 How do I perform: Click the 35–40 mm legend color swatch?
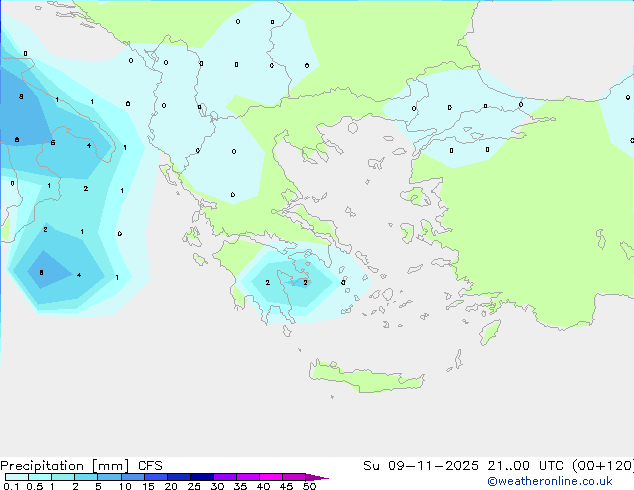pos(248,477)
